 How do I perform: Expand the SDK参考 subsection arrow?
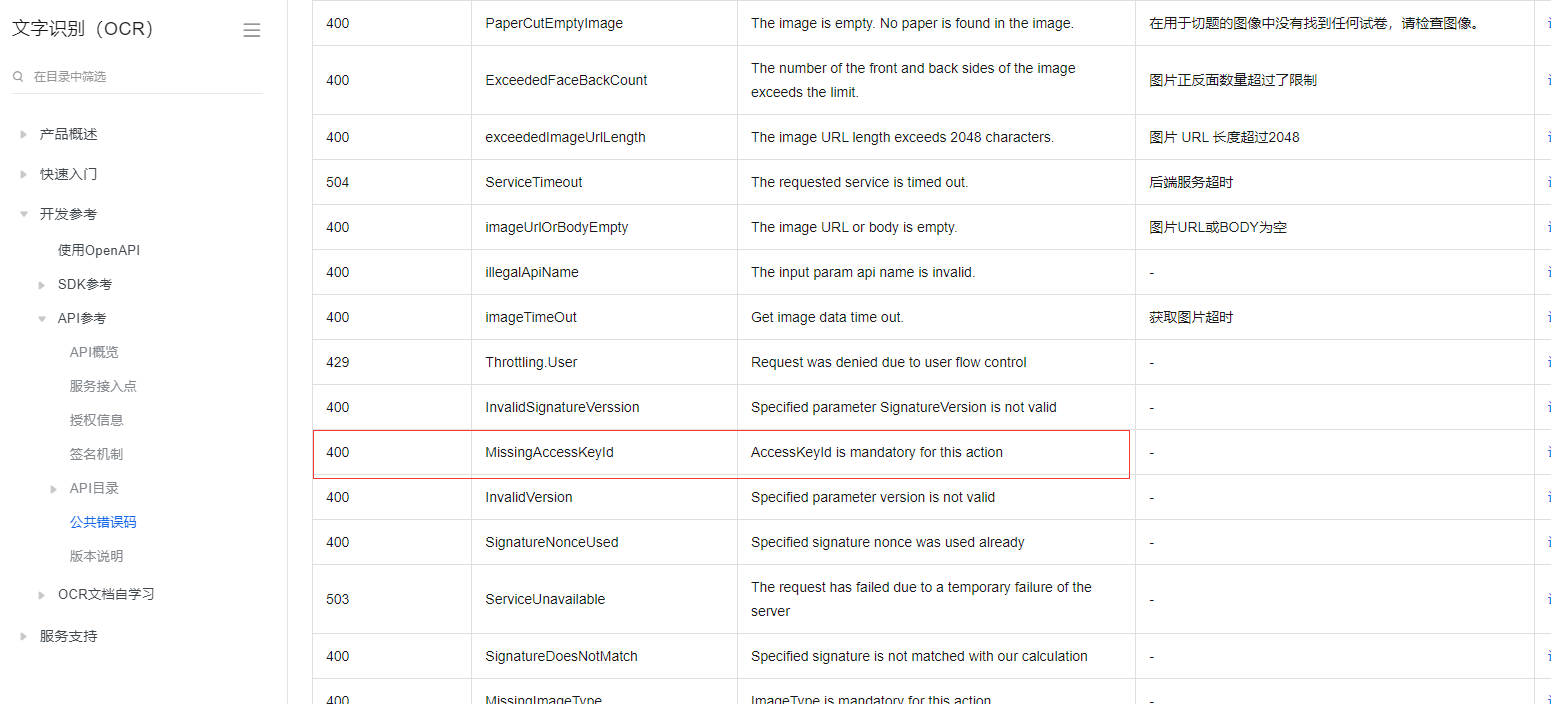pyautogui.click(x=42, y=285)
